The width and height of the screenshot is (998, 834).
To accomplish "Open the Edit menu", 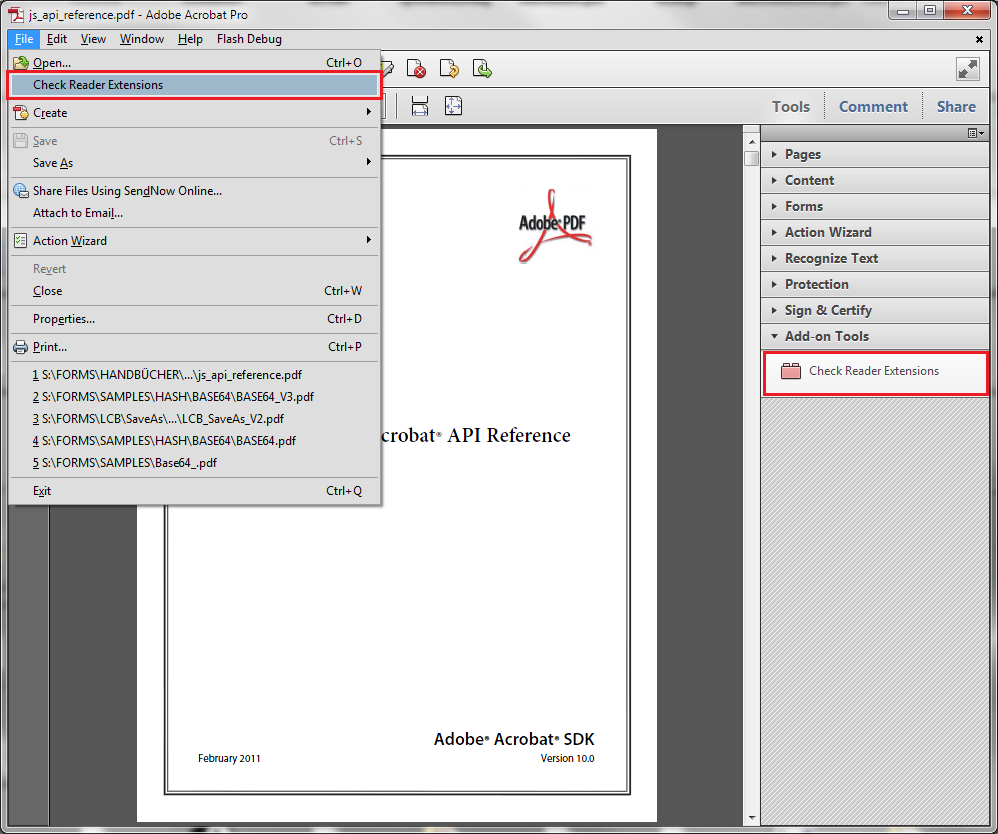I will click(57, 39).
